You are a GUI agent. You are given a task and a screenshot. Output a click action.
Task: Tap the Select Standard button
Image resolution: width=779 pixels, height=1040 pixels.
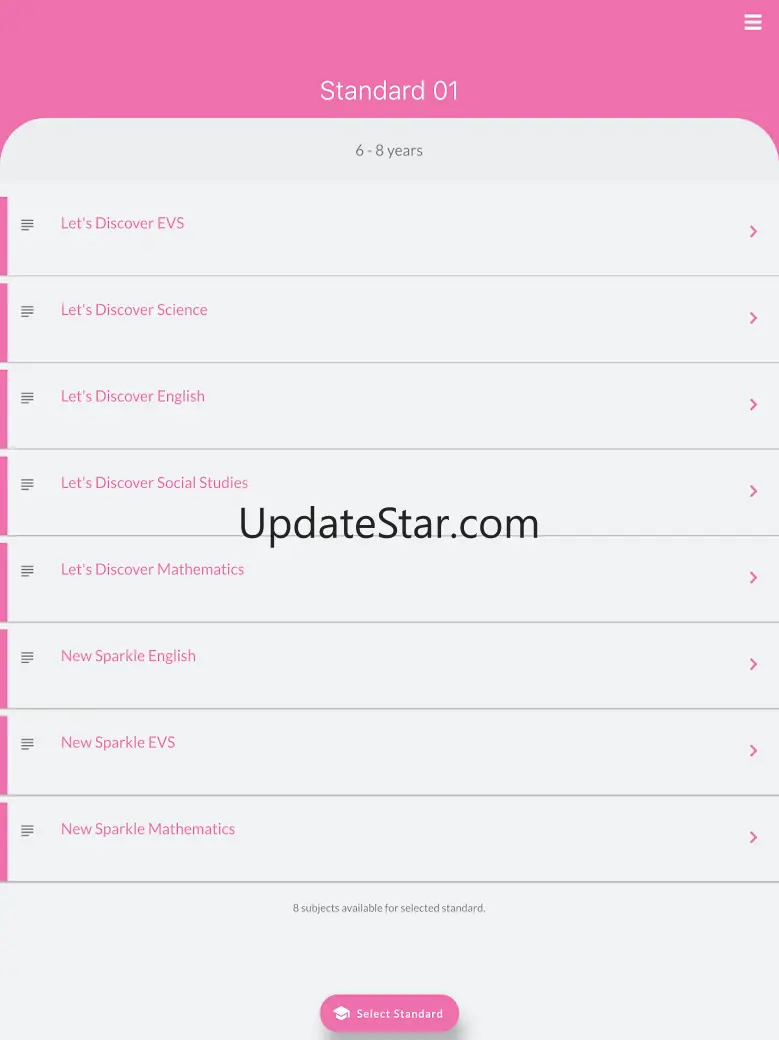pos(389,1013)
